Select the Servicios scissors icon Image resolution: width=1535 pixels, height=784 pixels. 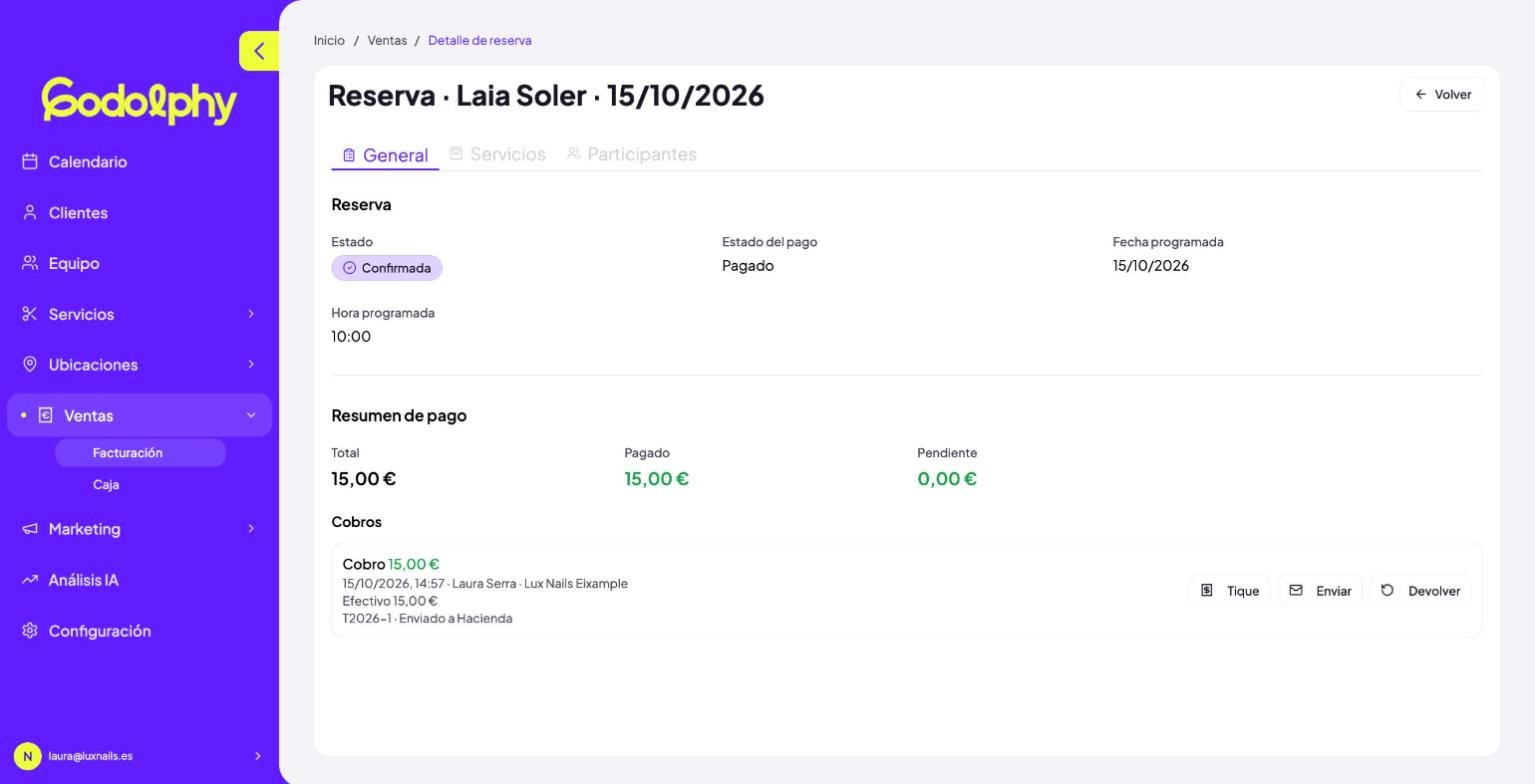coord(30,314)
